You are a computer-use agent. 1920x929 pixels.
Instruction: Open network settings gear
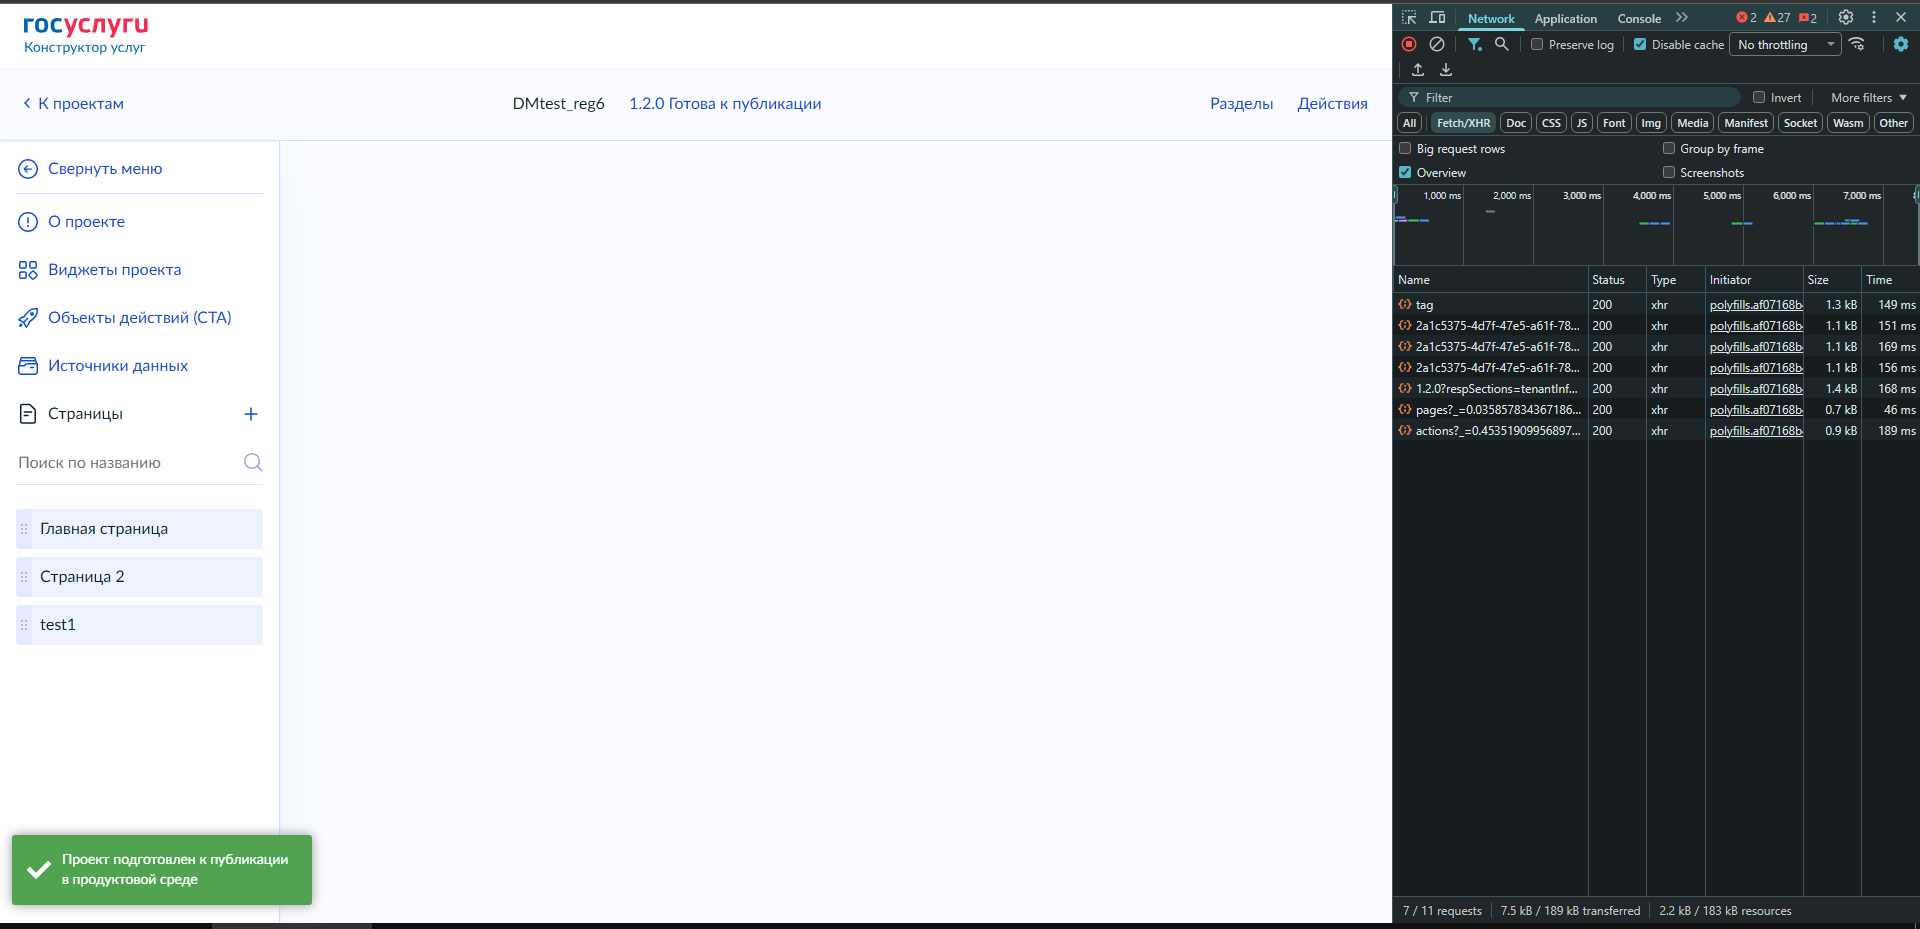[x=1901, y=44]
